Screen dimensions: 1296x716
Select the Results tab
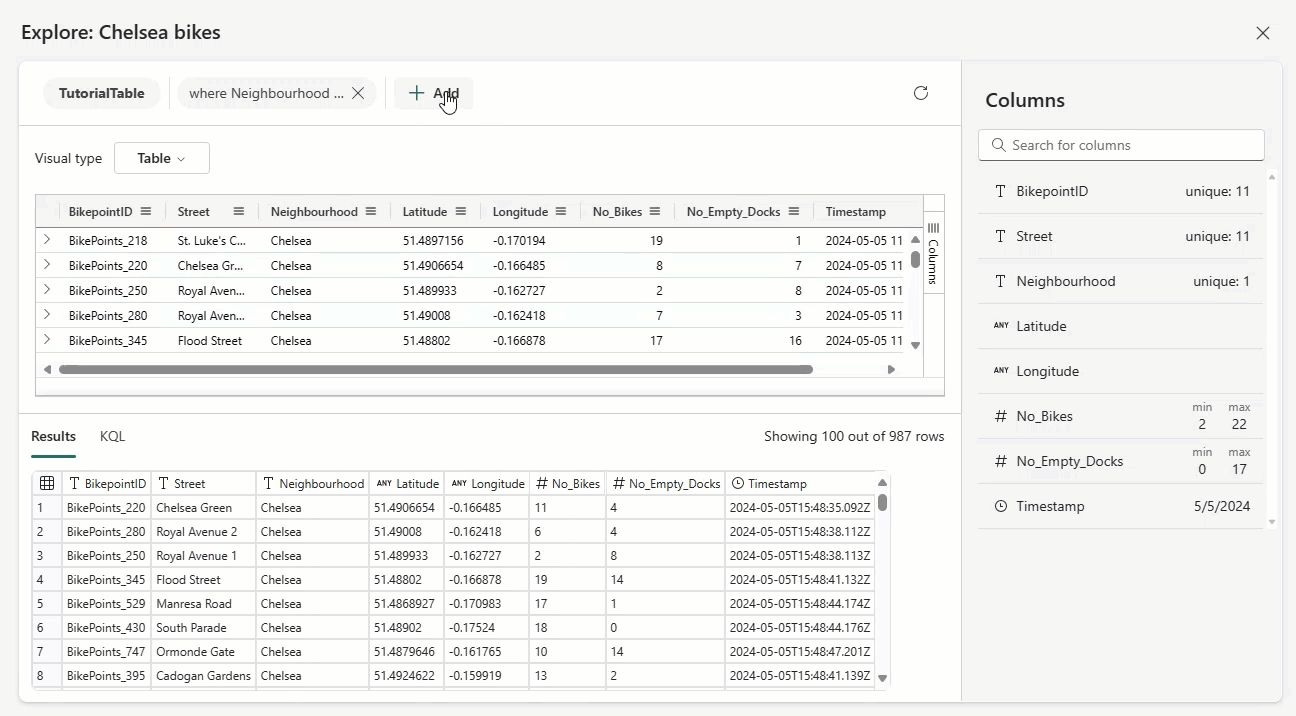click(53, 436)
